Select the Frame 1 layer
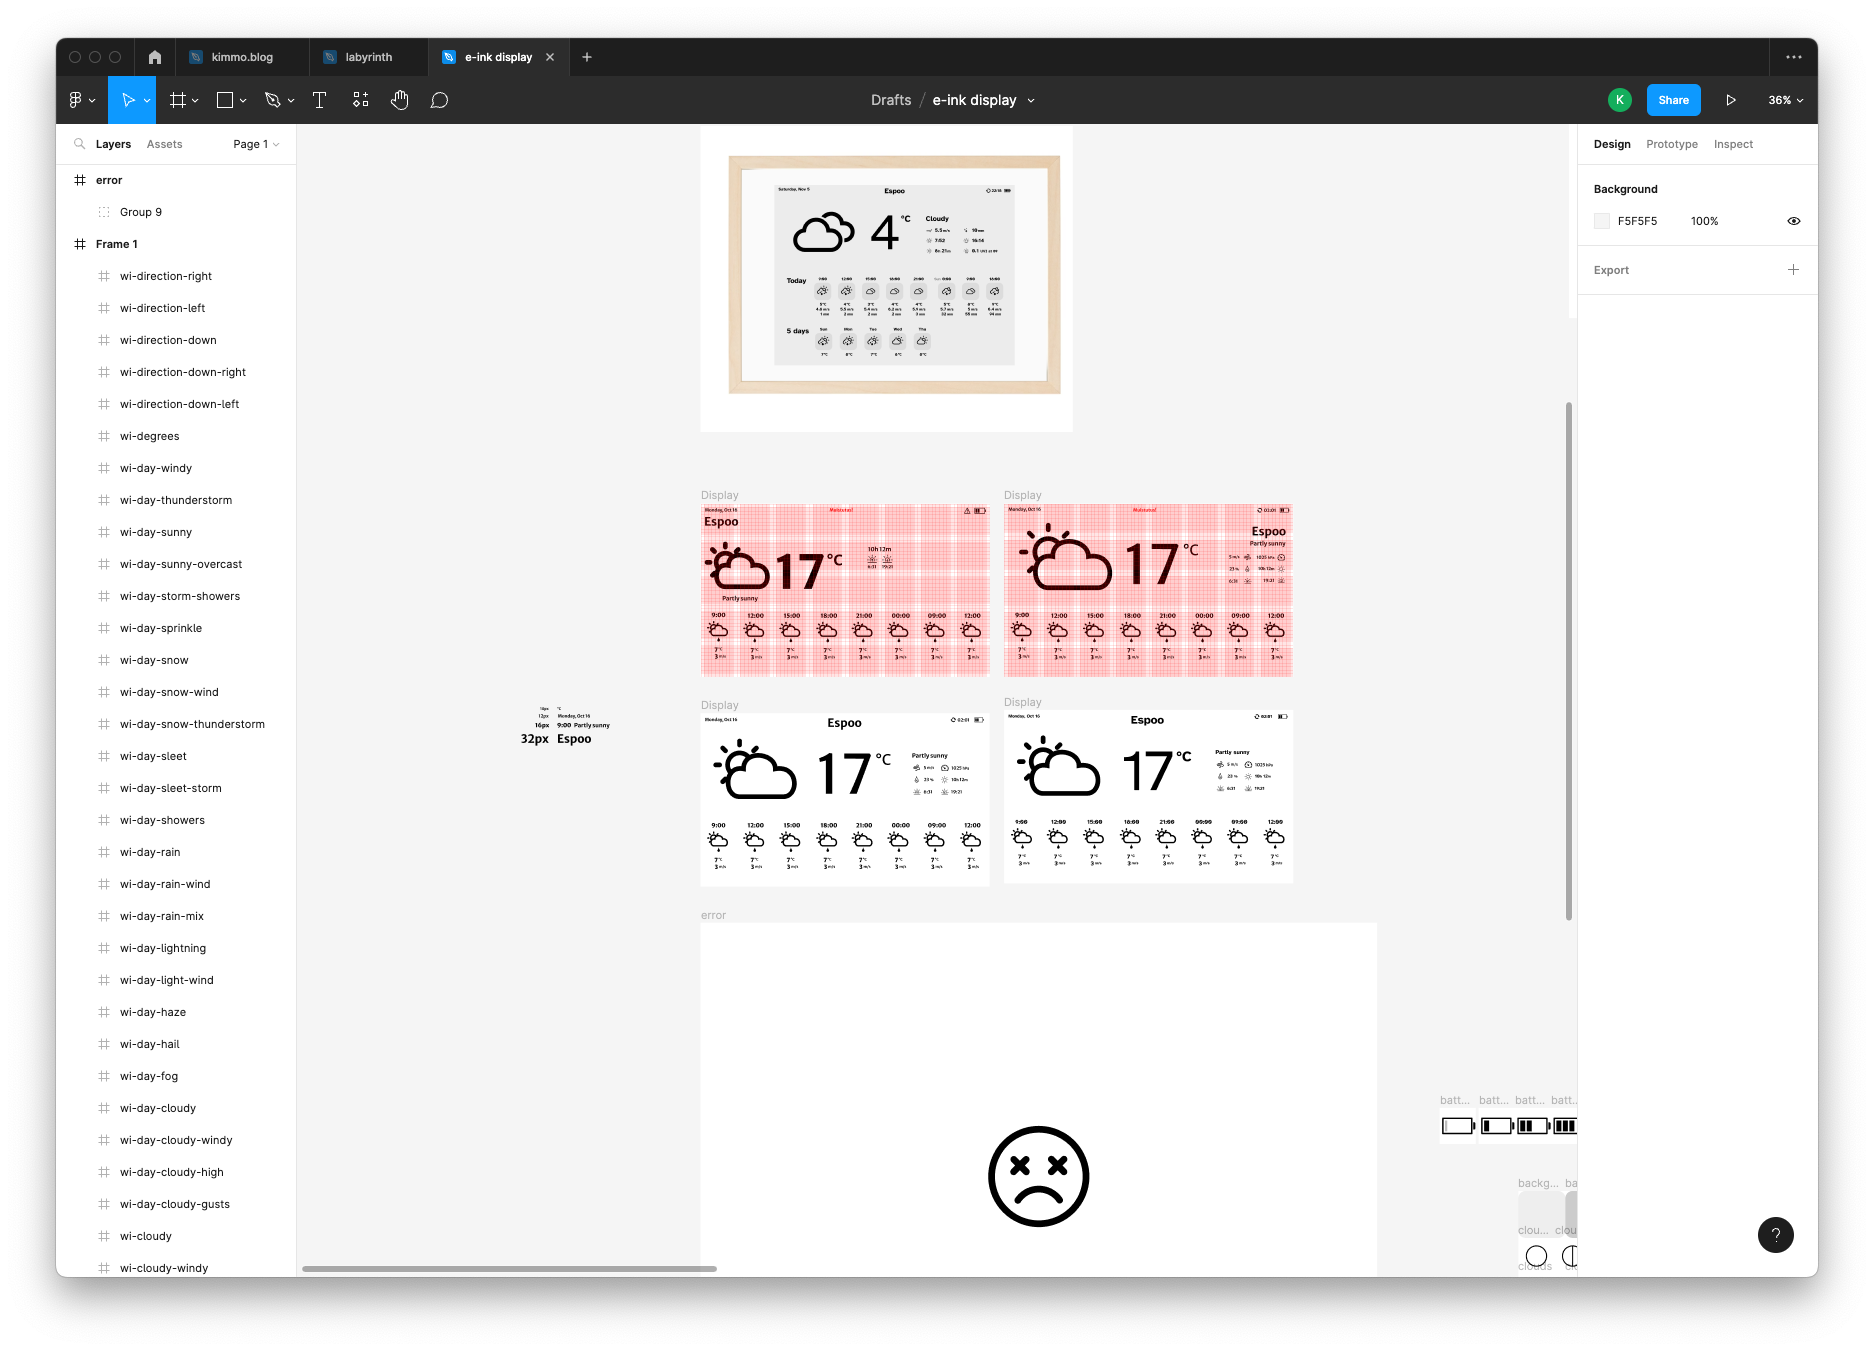 [x=176, y=244]
